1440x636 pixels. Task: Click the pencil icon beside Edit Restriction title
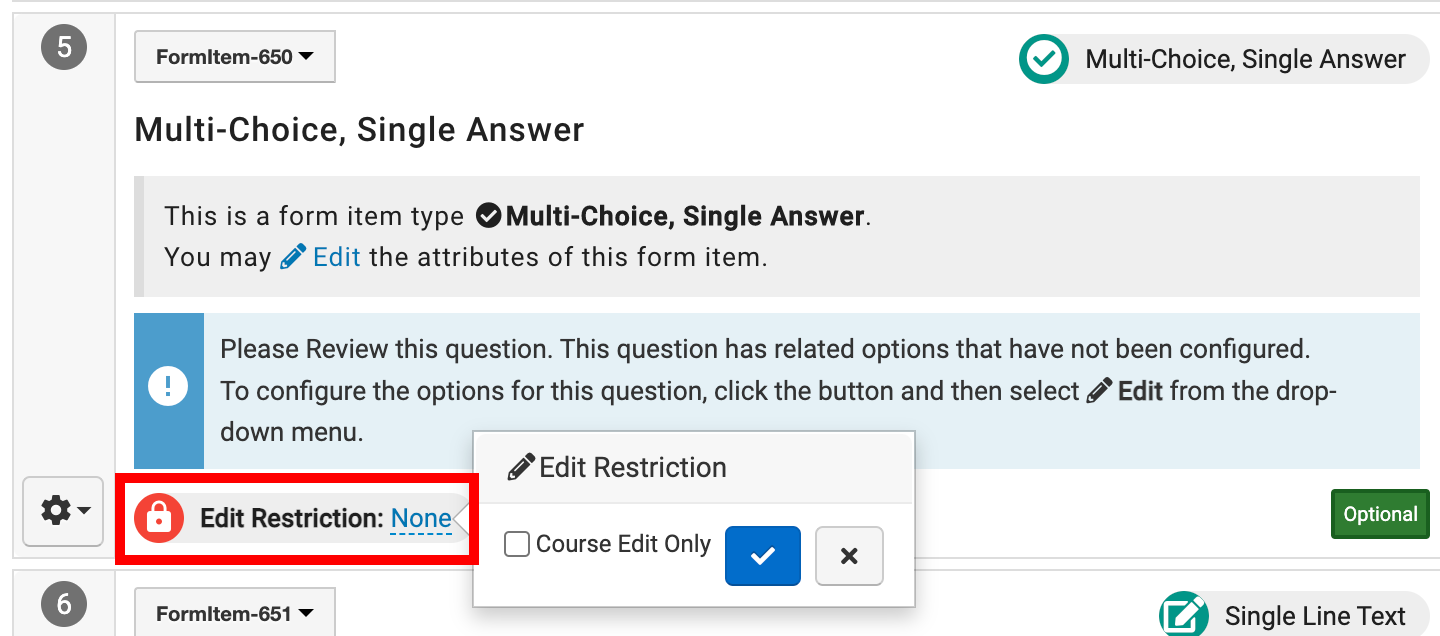tap(521, 467)
